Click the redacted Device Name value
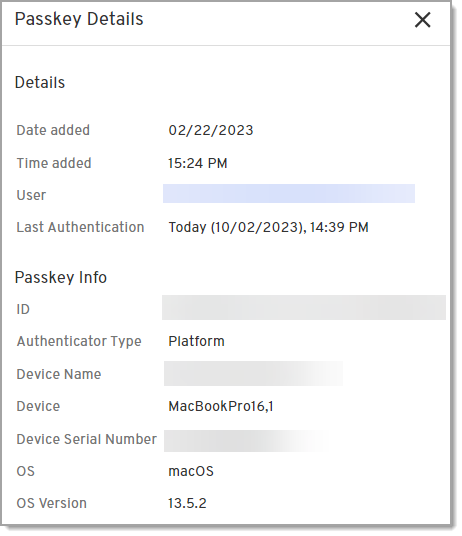462x536 pixels. pyautogui.click(x=253, y=374)
